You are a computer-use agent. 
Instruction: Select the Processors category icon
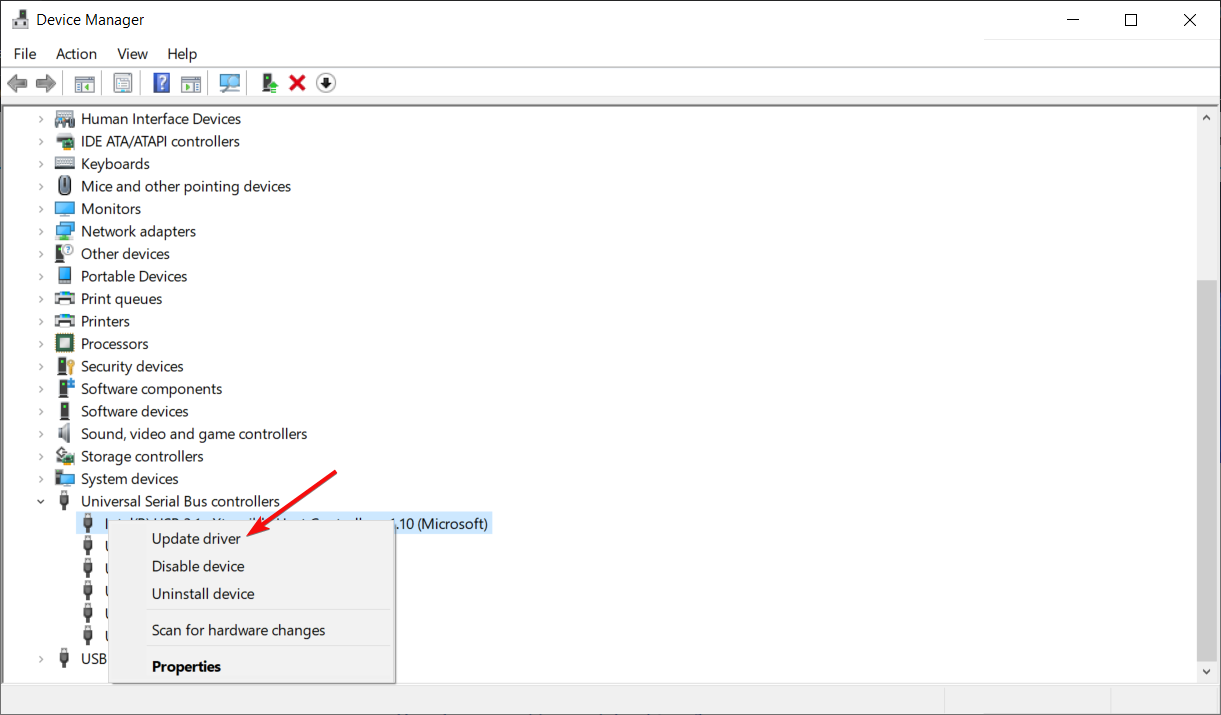[65, 344]
